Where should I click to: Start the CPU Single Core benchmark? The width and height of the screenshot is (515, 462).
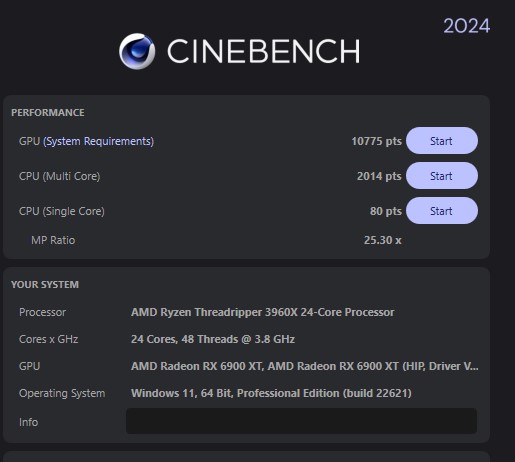click(442, 211)
